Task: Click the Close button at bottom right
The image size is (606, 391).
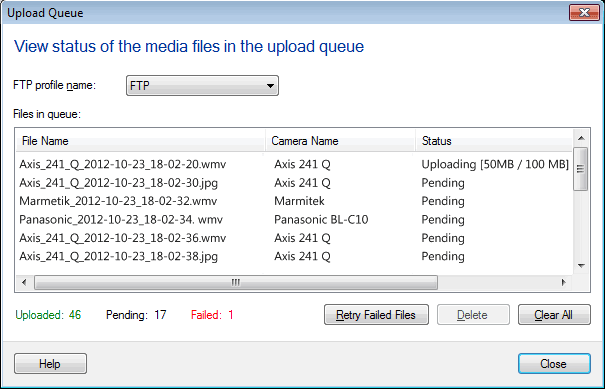Action: click(x=554, y=364)
